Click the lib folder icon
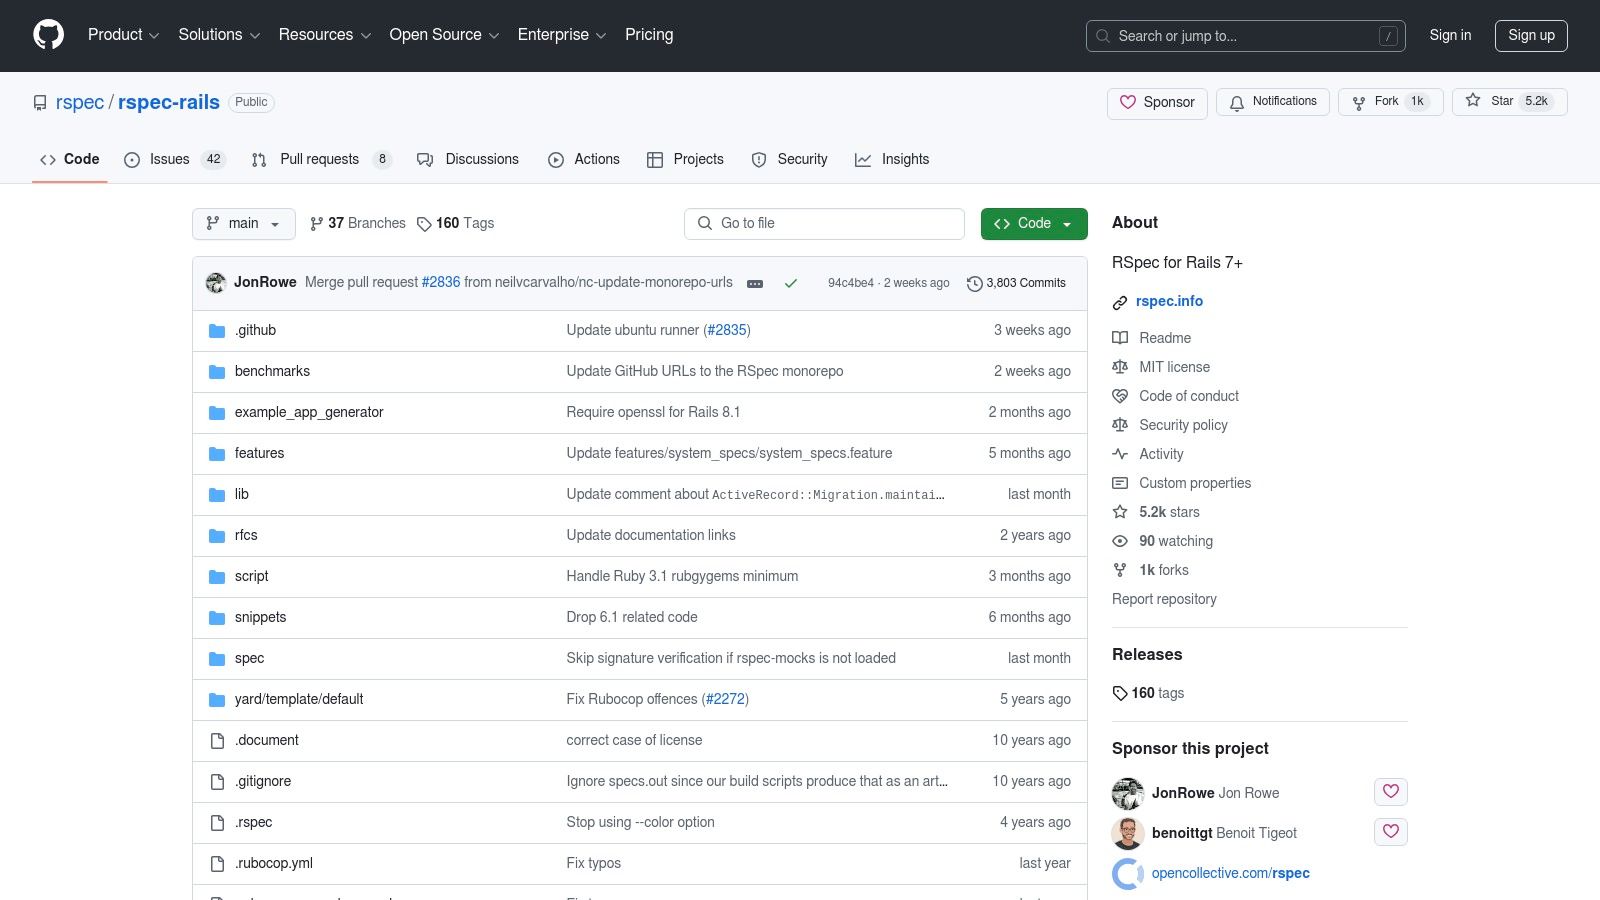This screenshot has height=900, width=1600. [x=217, y=495]
